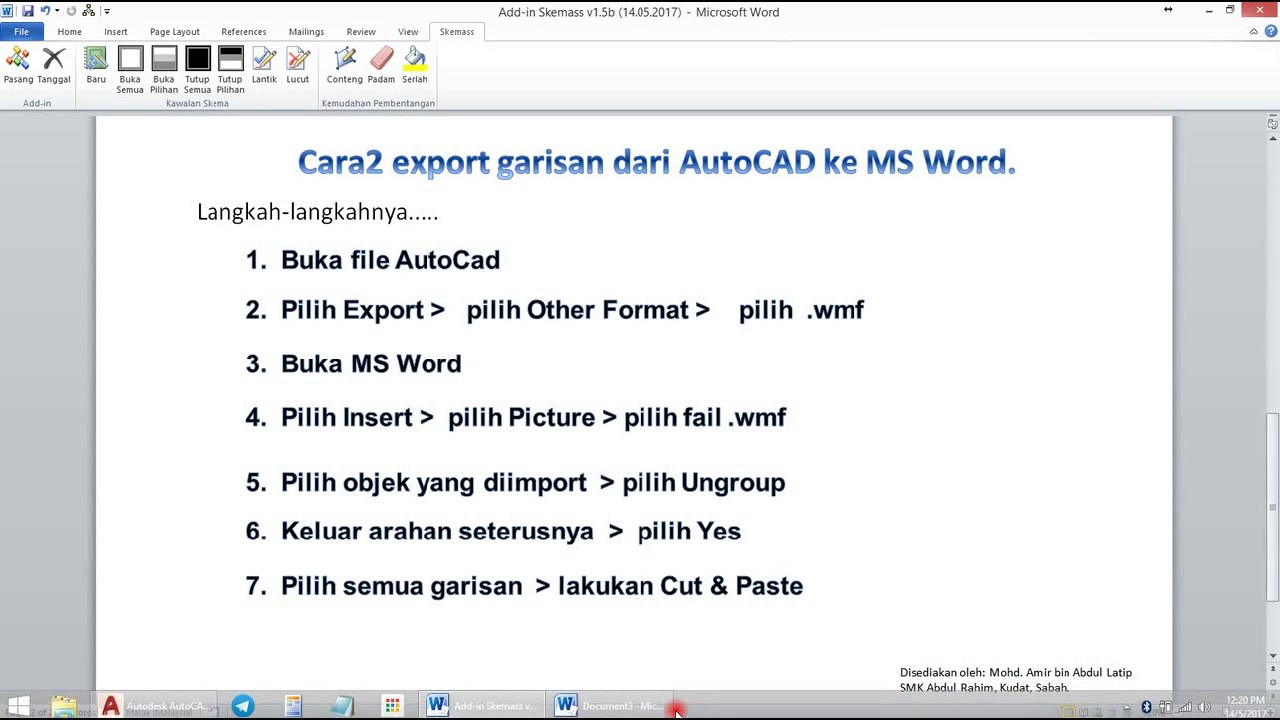Save the document from Quick Access toolbar
Screen dimensions: 1280x720
coord(27,11)
